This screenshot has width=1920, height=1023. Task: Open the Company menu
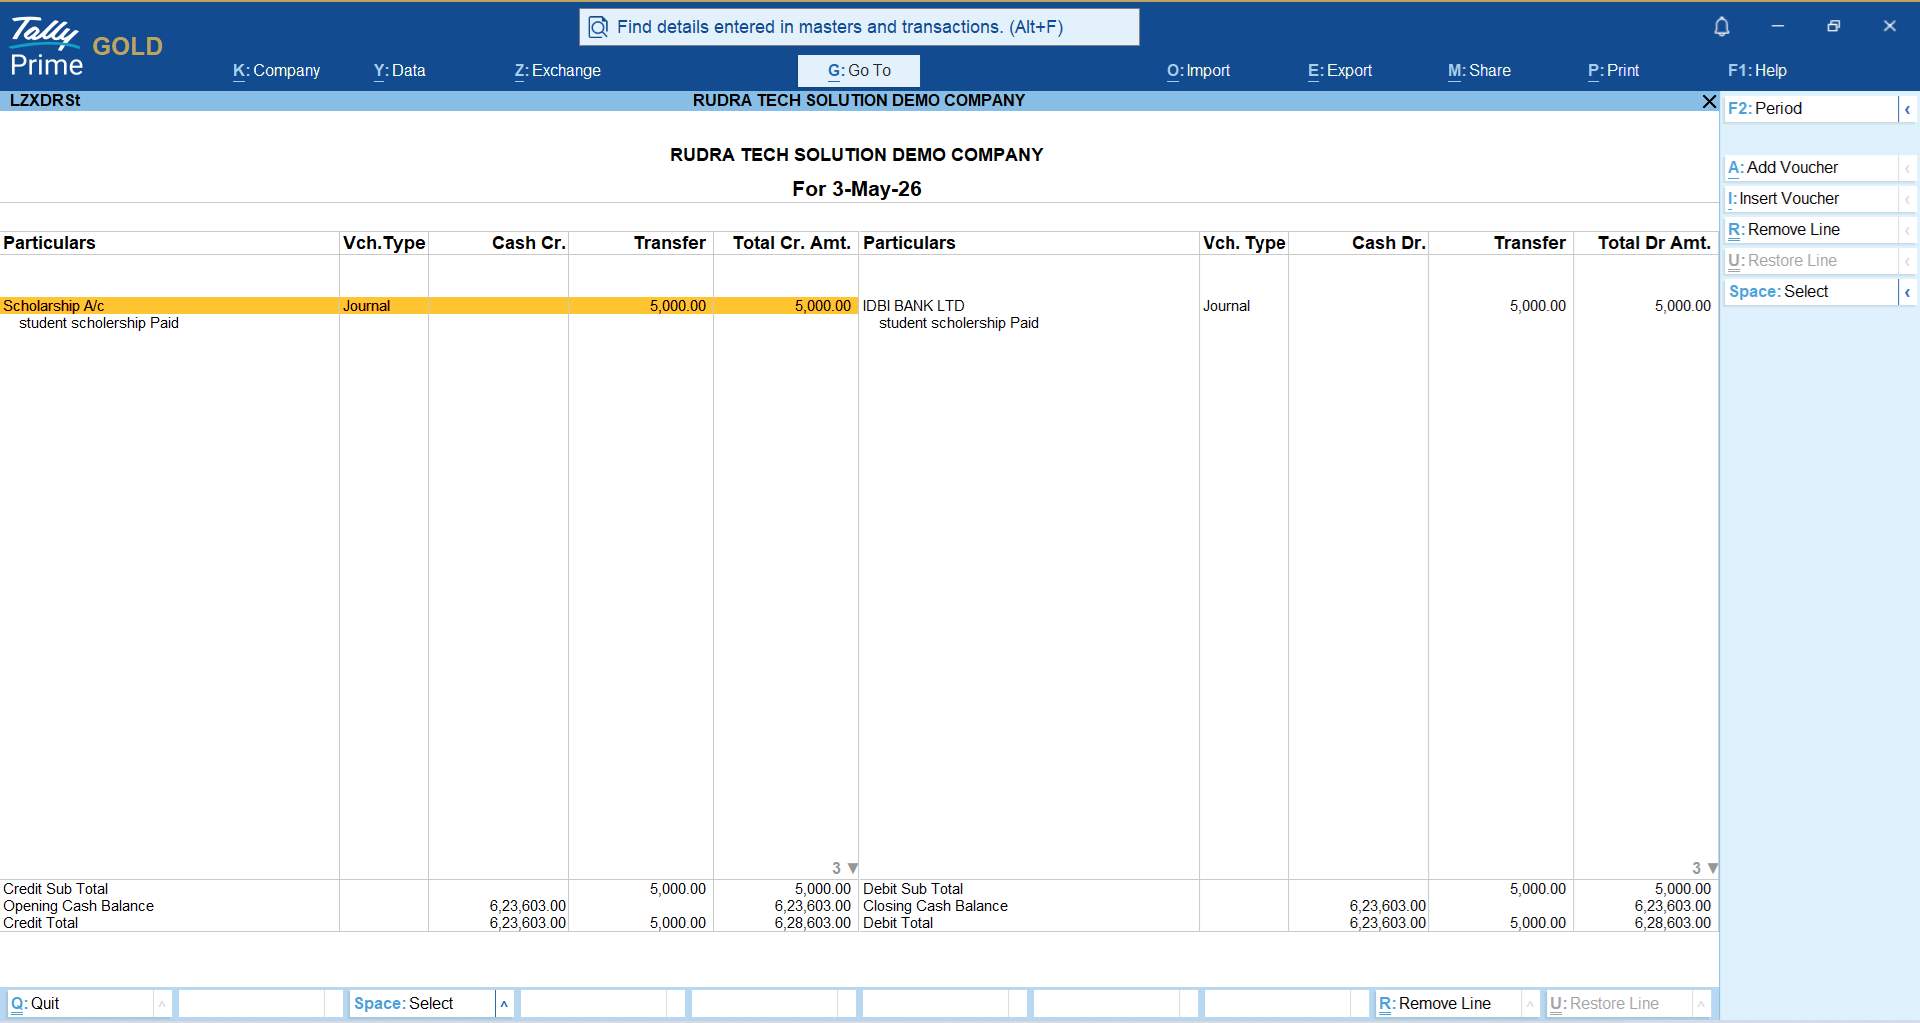[276, 71]
